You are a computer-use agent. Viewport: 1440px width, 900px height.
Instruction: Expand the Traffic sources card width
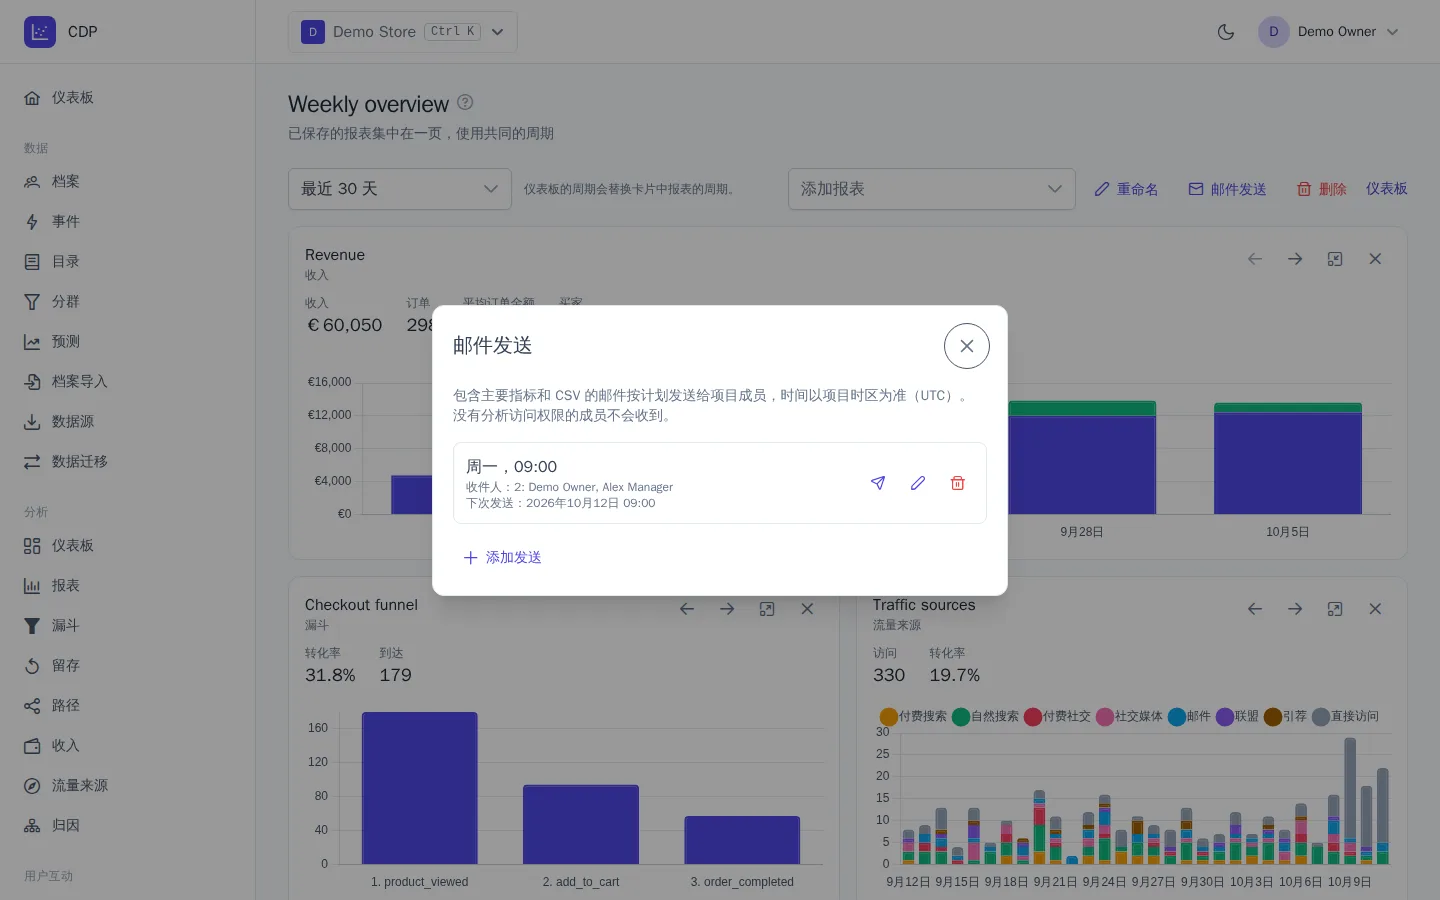(x=1335, y=609)
